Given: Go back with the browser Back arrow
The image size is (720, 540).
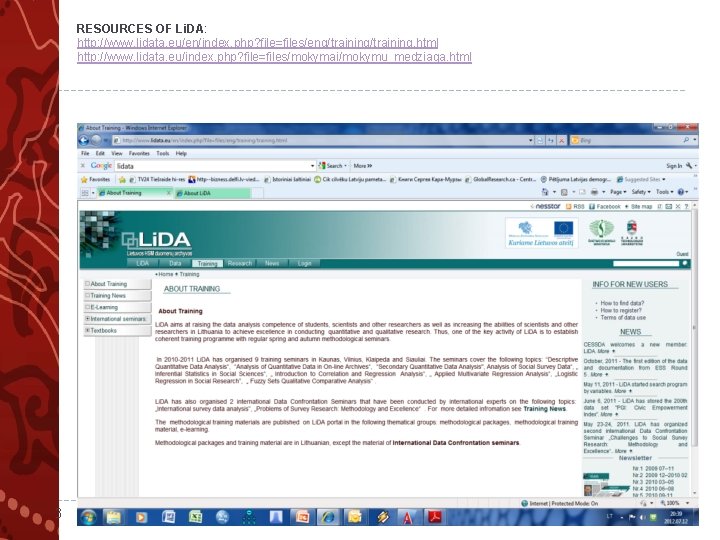Looking at the screenshot, I should (84, 140).
